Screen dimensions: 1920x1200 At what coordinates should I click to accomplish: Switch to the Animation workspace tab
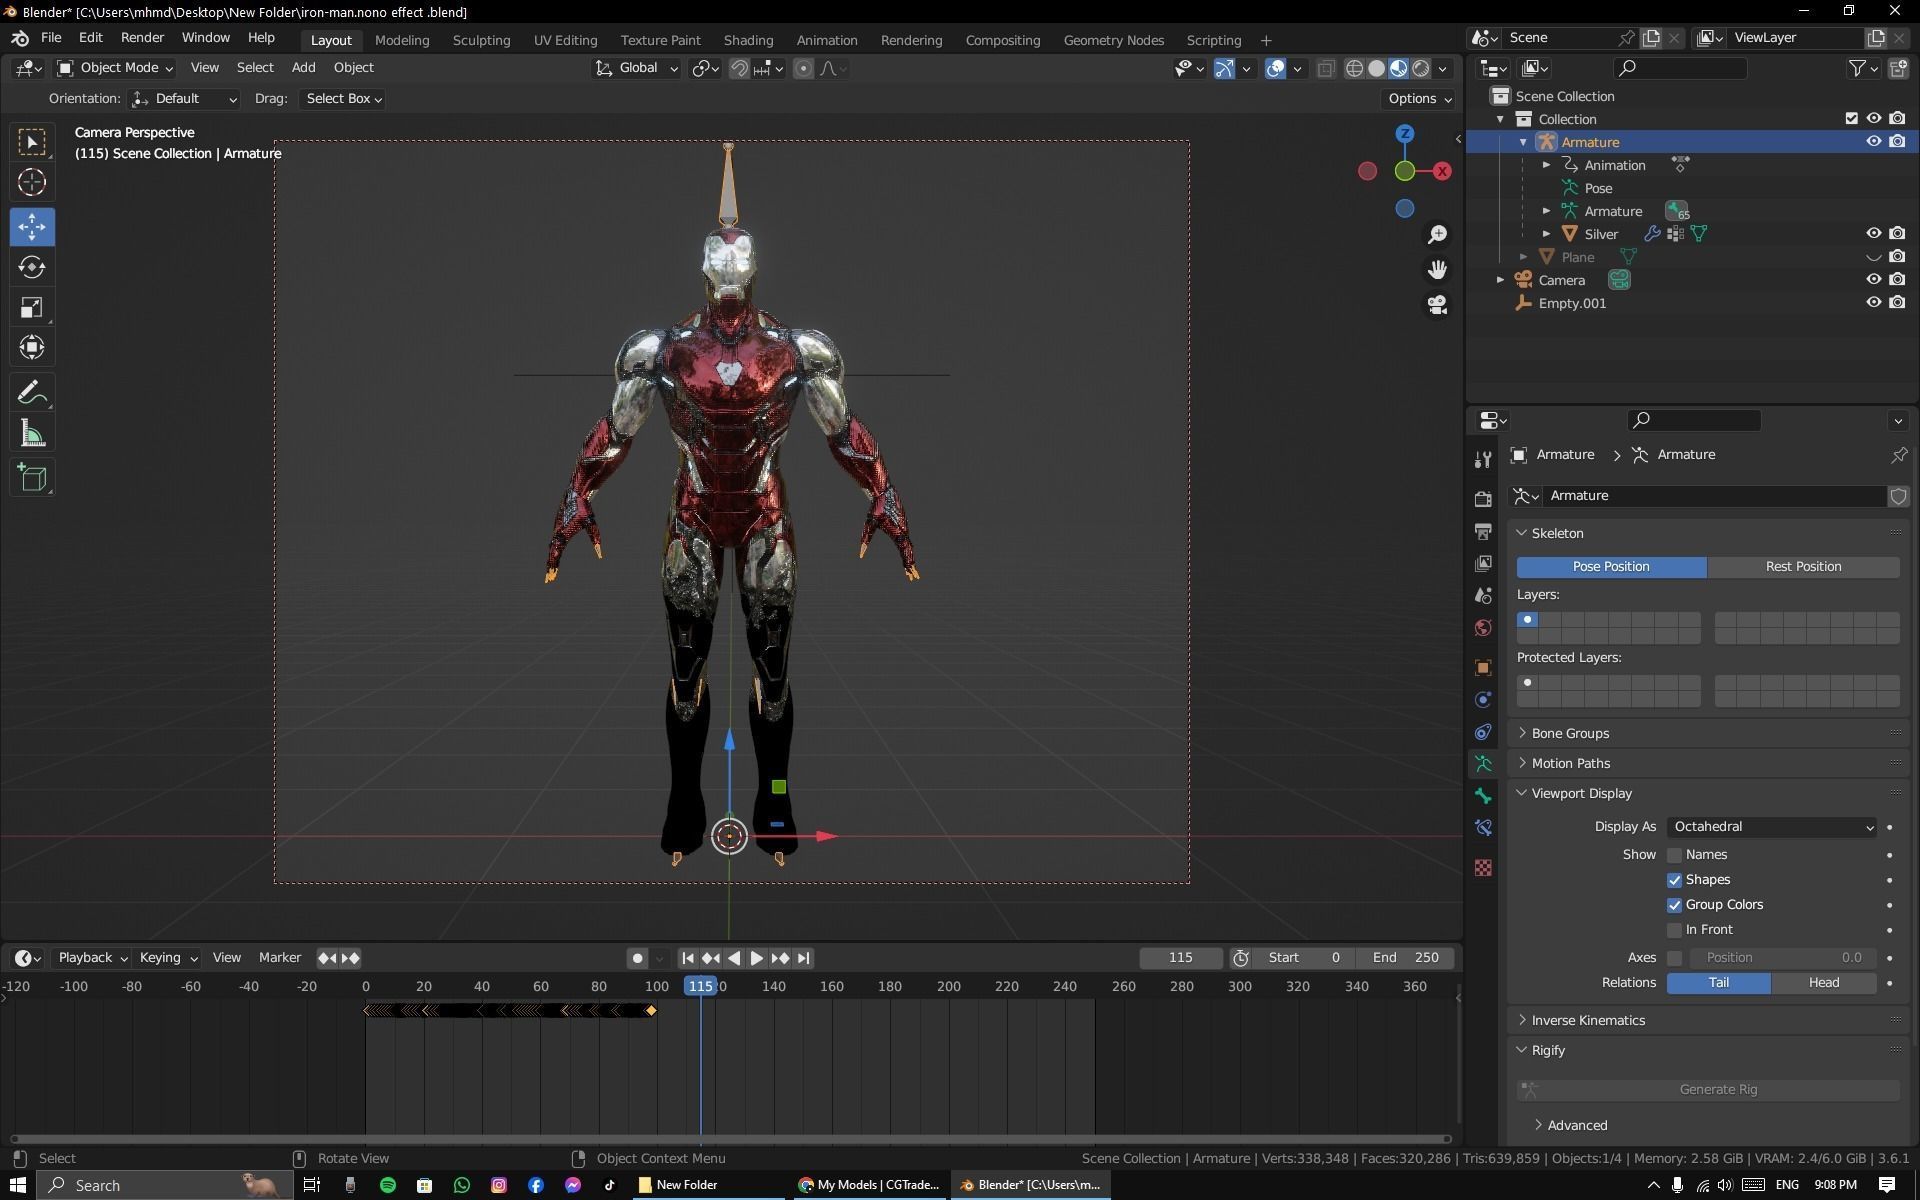tap(827, 40)
